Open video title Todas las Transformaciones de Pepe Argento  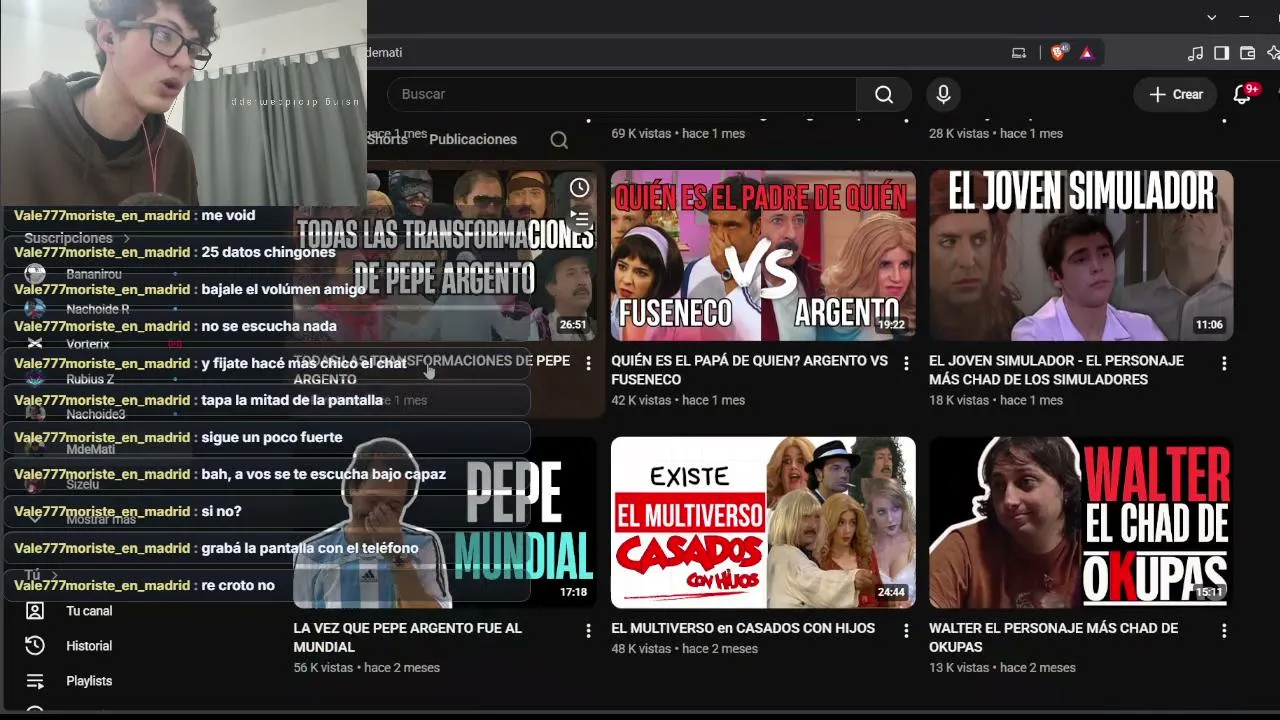point(432,370)
